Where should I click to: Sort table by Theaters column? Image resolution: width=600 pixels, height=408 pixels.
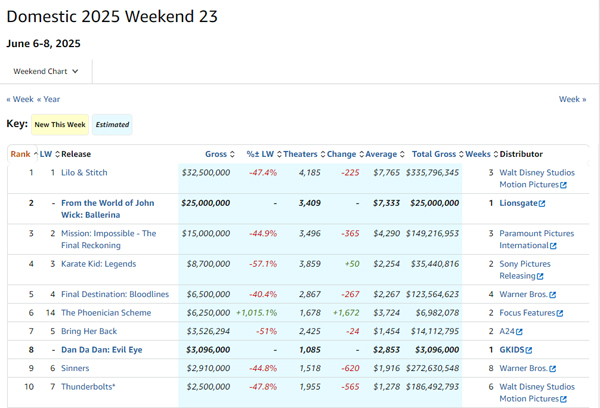click(x=304, y=154)
